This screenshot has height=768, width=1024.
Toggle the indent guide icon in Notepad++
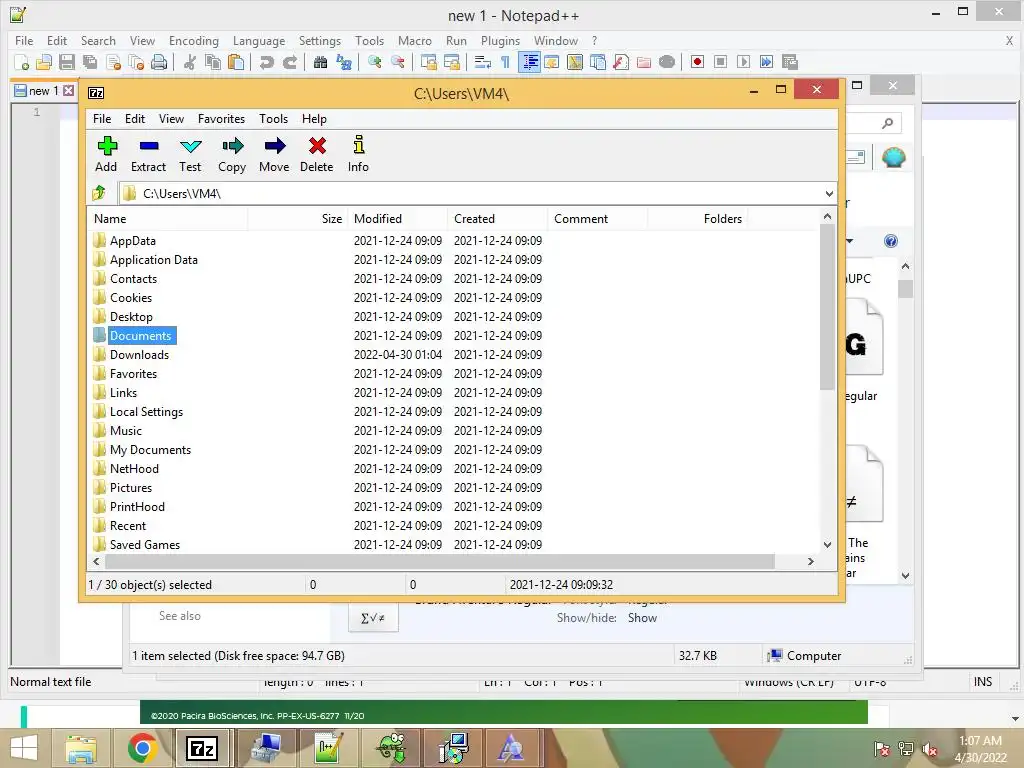[529, 62]
